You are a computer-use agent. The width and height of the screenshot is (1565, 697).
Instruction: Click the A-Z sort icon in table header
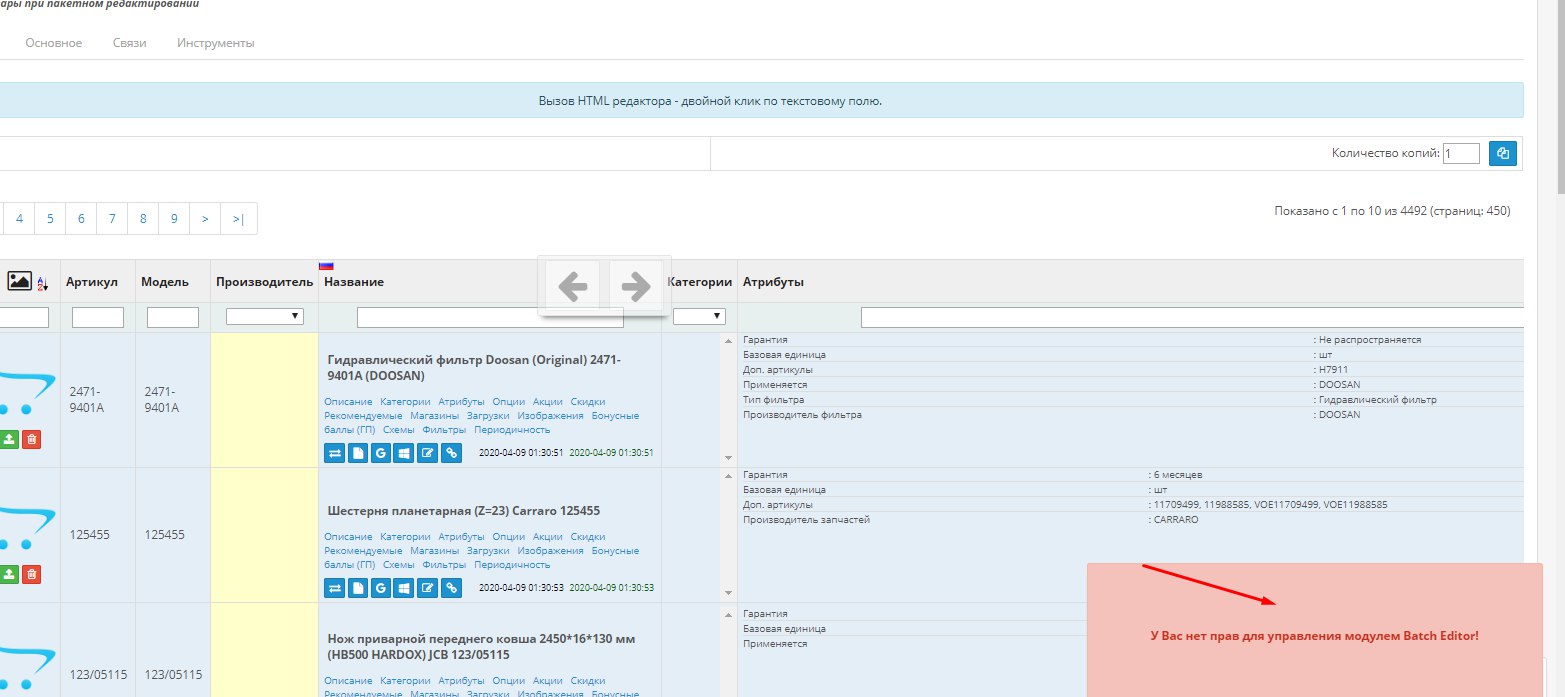coord(42,283)
